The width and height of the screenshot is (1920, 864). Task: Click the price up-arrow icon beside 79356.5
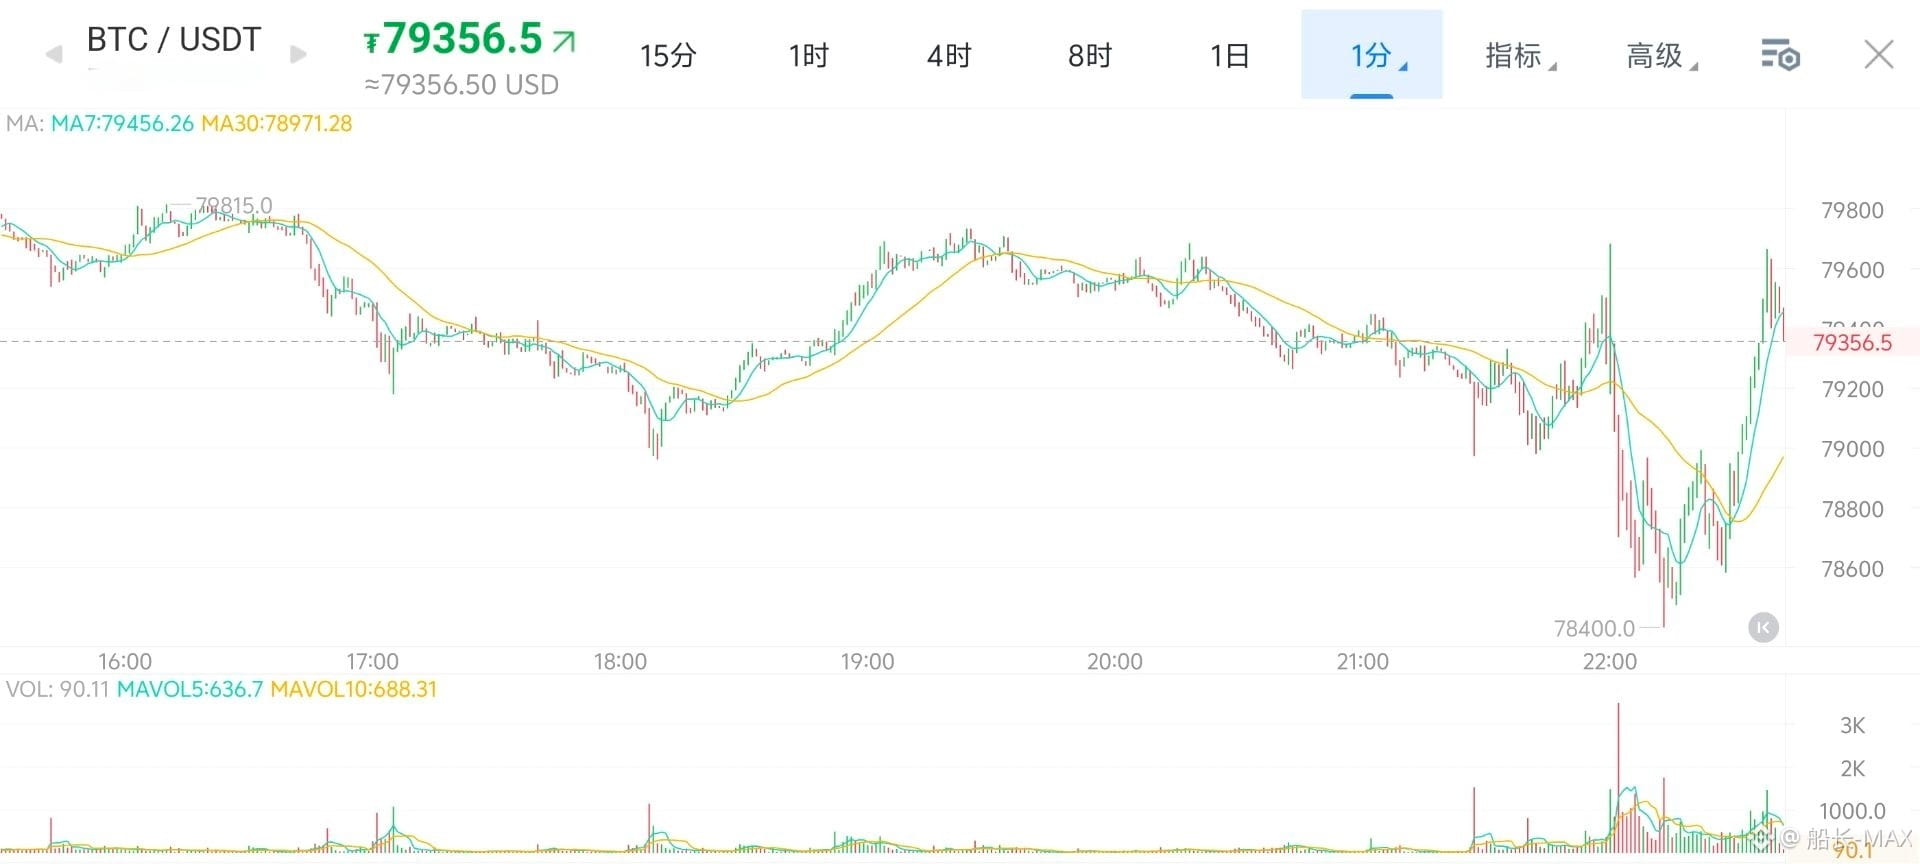(564, 41)
